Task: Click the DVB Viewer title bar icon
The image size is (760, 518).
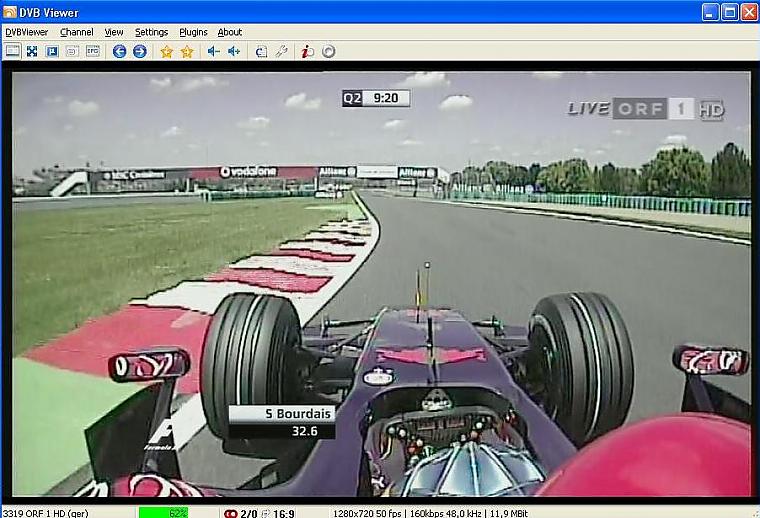Action: [9, 12]
